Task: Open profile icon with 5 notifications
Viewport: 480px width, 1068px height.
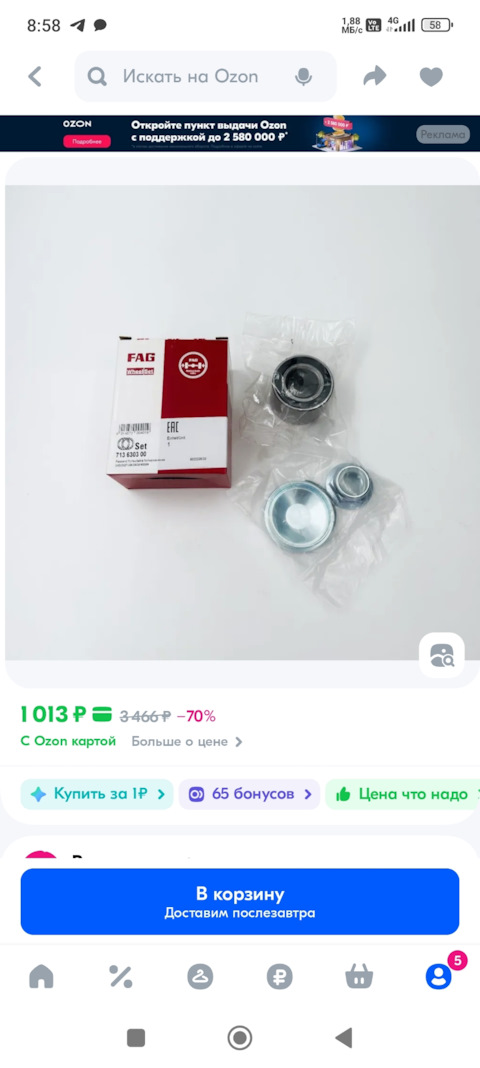Action: coord(438,977)
